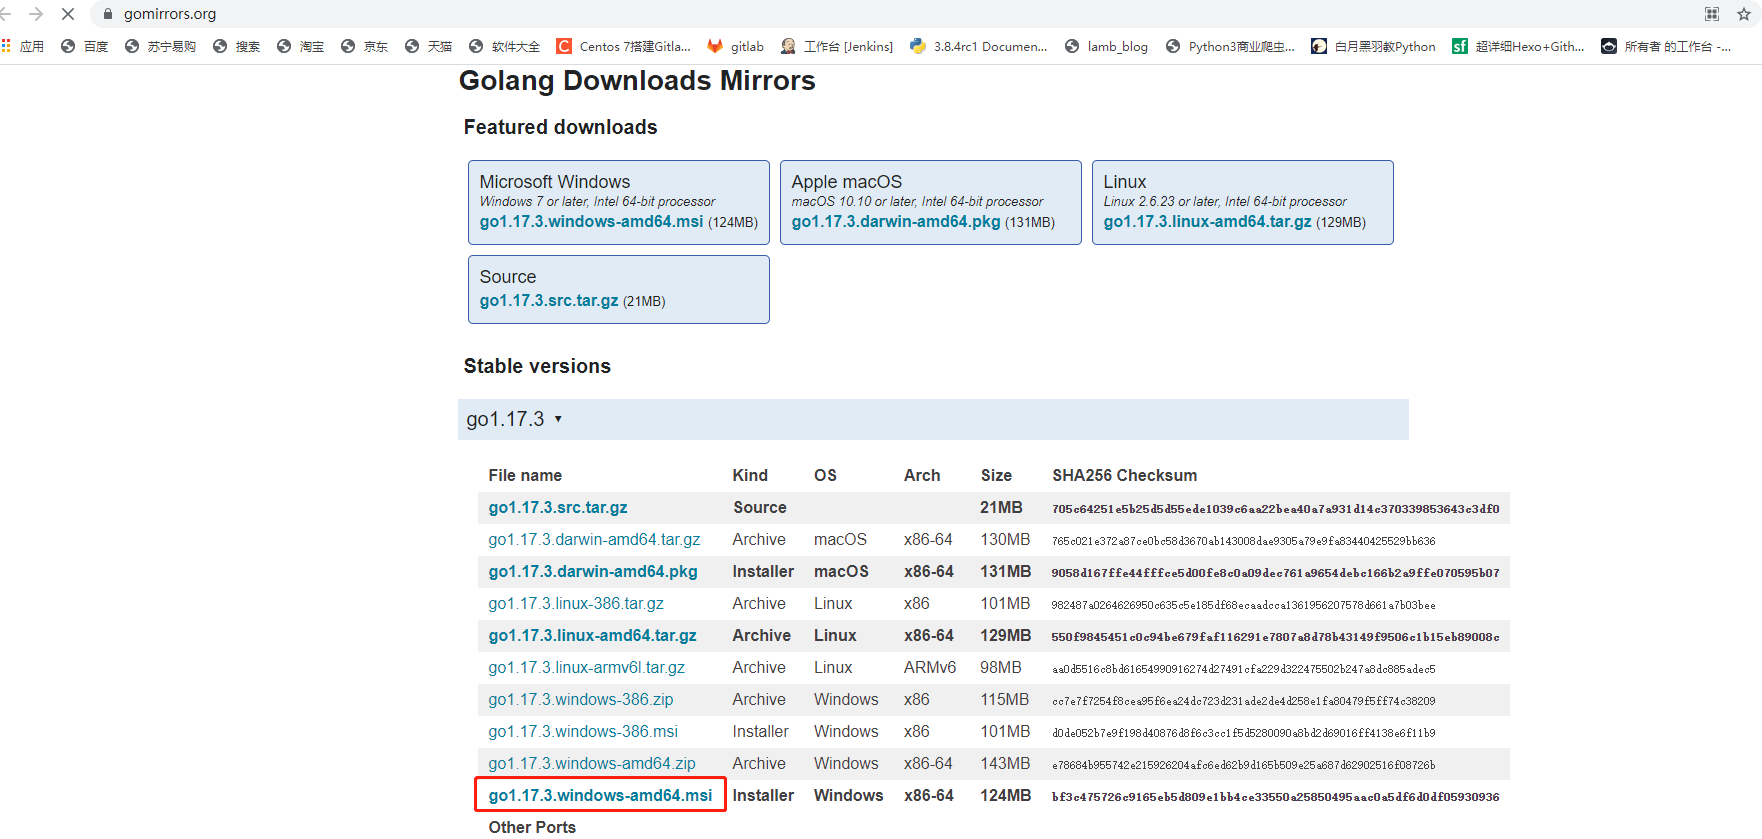1762x839 pixels.
Task: Download featured go1.17.3.src.tar.gz under Source box
Action: coord(549,301)
